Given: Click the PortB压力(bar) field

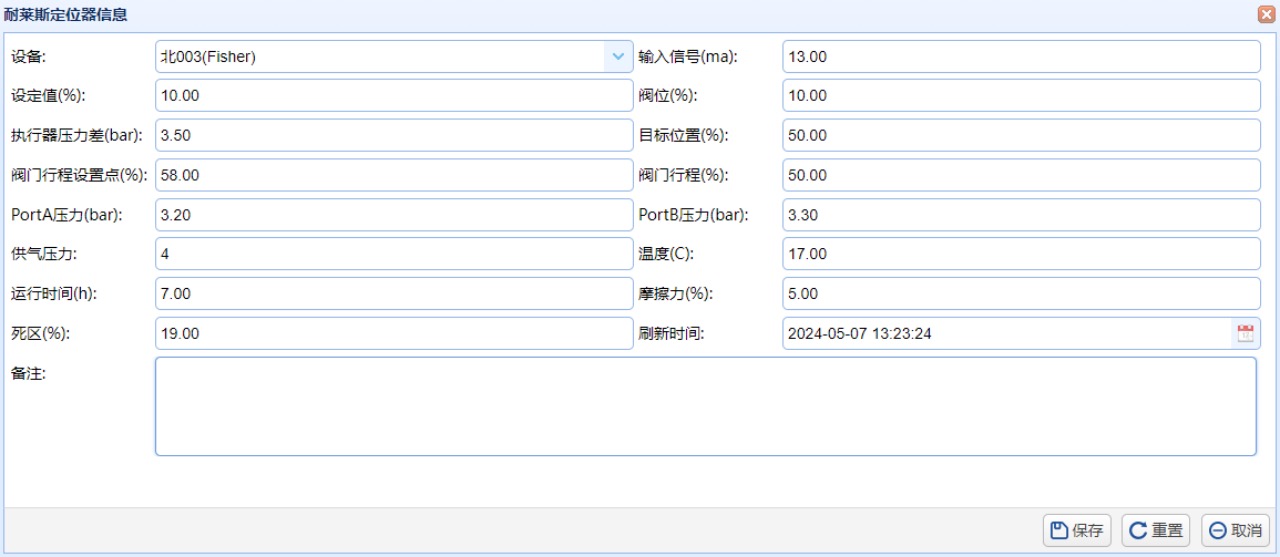Looking at the screenshot, I should (1020, 215).
